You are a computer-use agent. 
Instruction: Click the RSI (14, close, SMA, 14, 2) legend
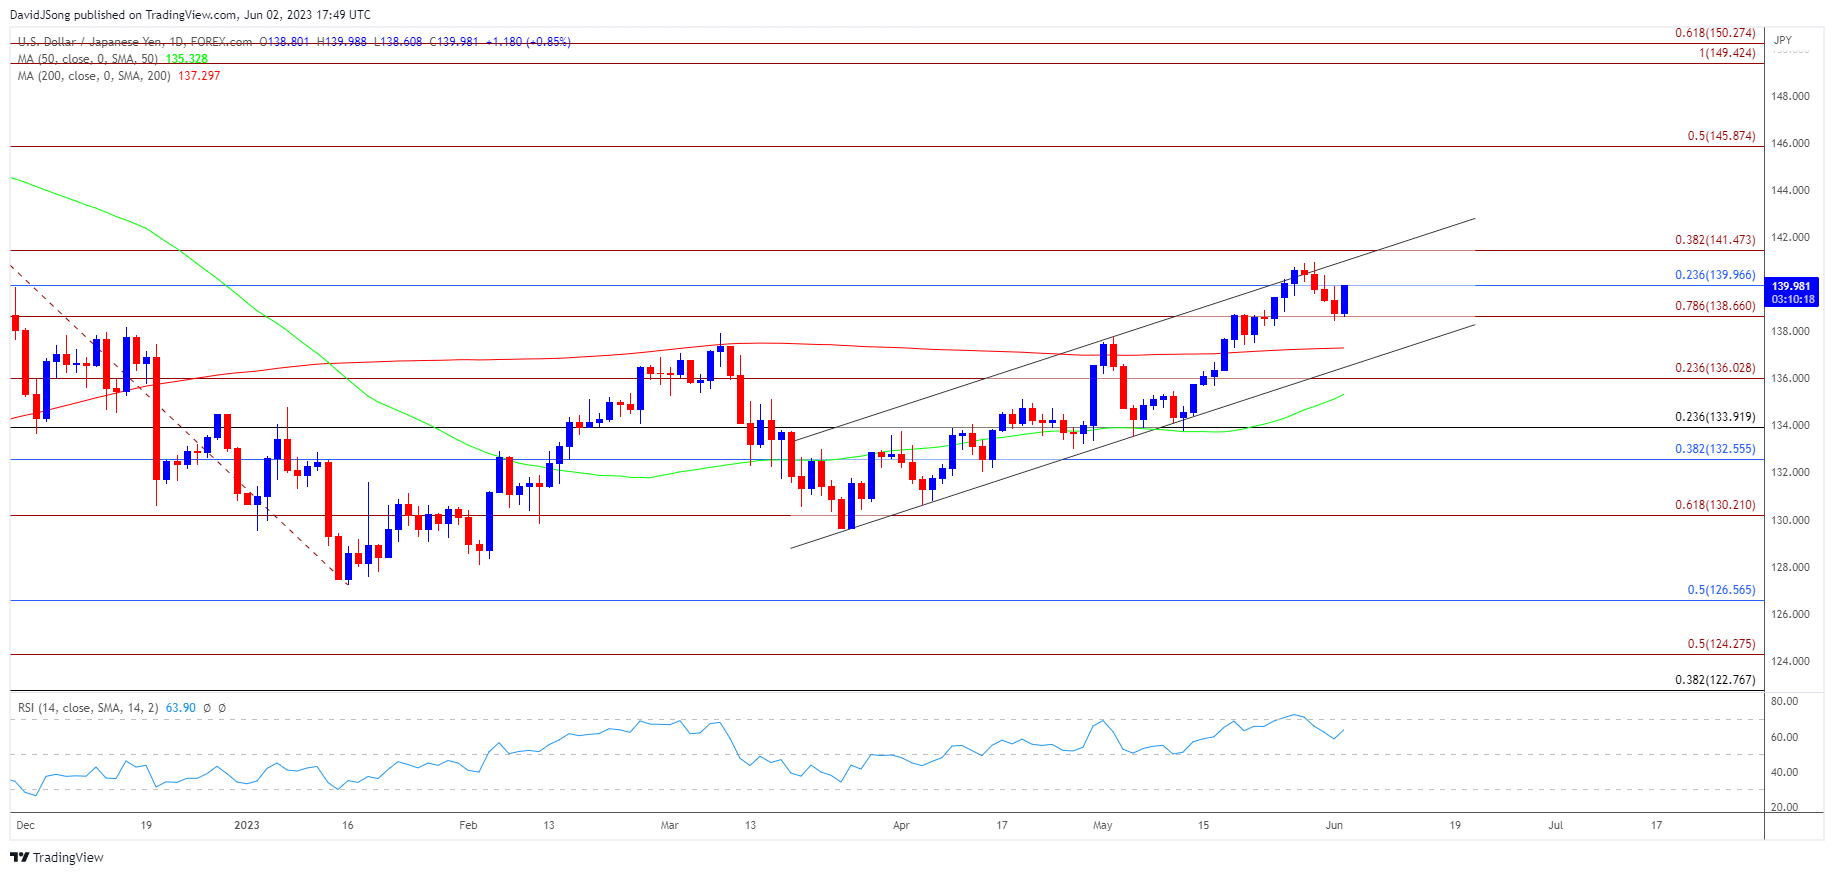click(88, 708)
